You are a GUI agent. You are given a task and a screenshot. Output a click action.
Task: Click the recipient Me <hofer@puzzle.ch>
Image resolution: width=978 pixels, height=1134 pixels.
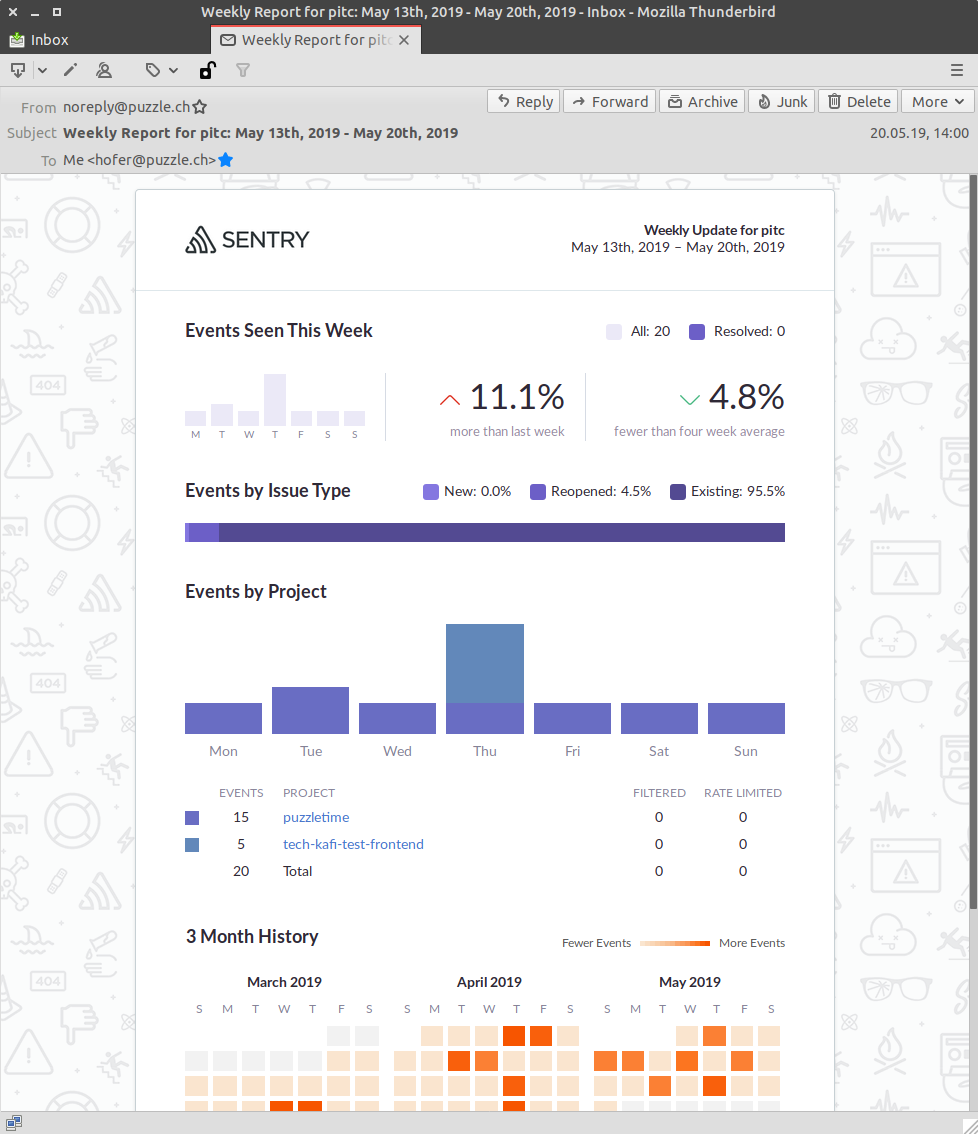pos(139,160)
